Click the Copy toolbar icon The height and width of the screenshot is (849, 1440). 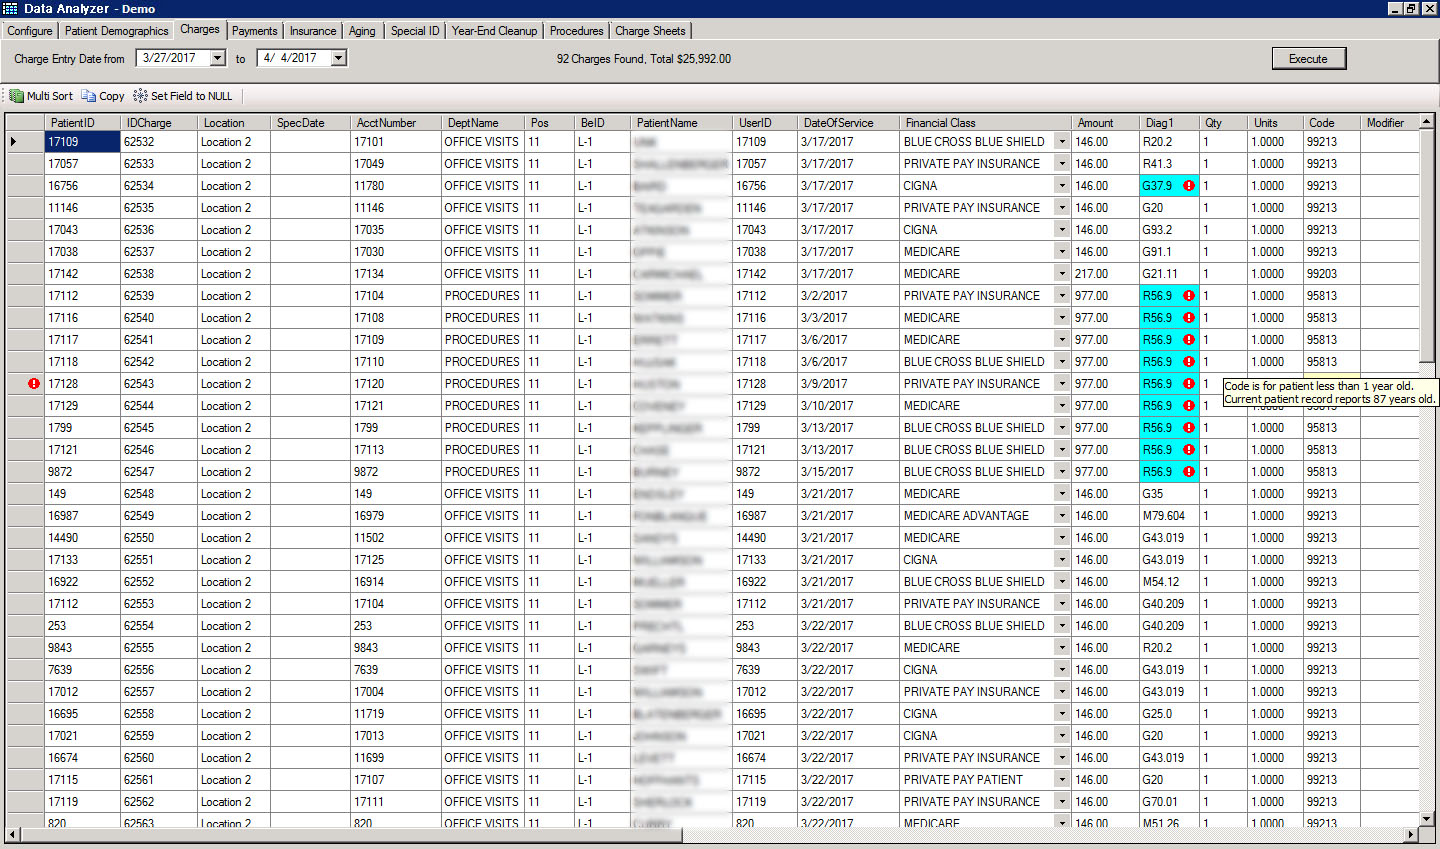point(89,96)
